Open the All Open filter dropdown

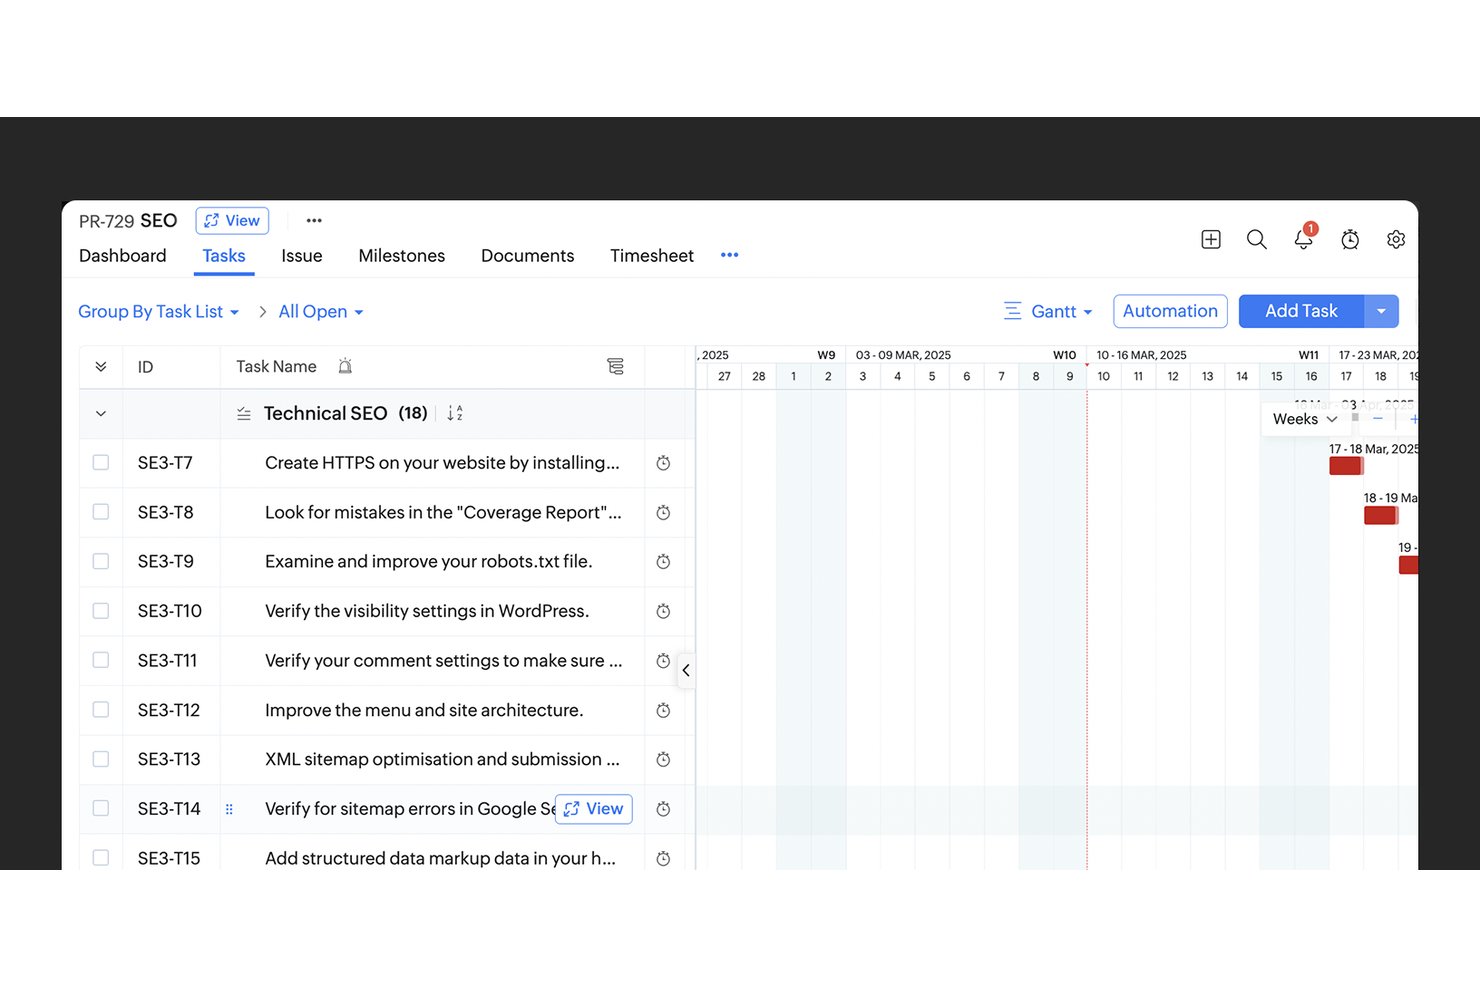pos(321,311)
